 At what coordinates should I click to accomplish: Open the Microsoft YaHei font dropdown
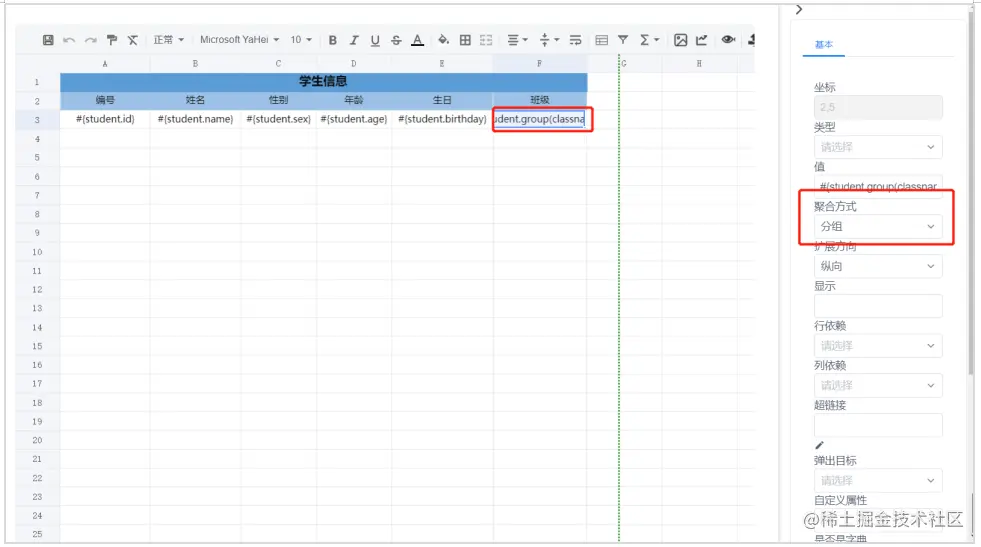(239, 39)
